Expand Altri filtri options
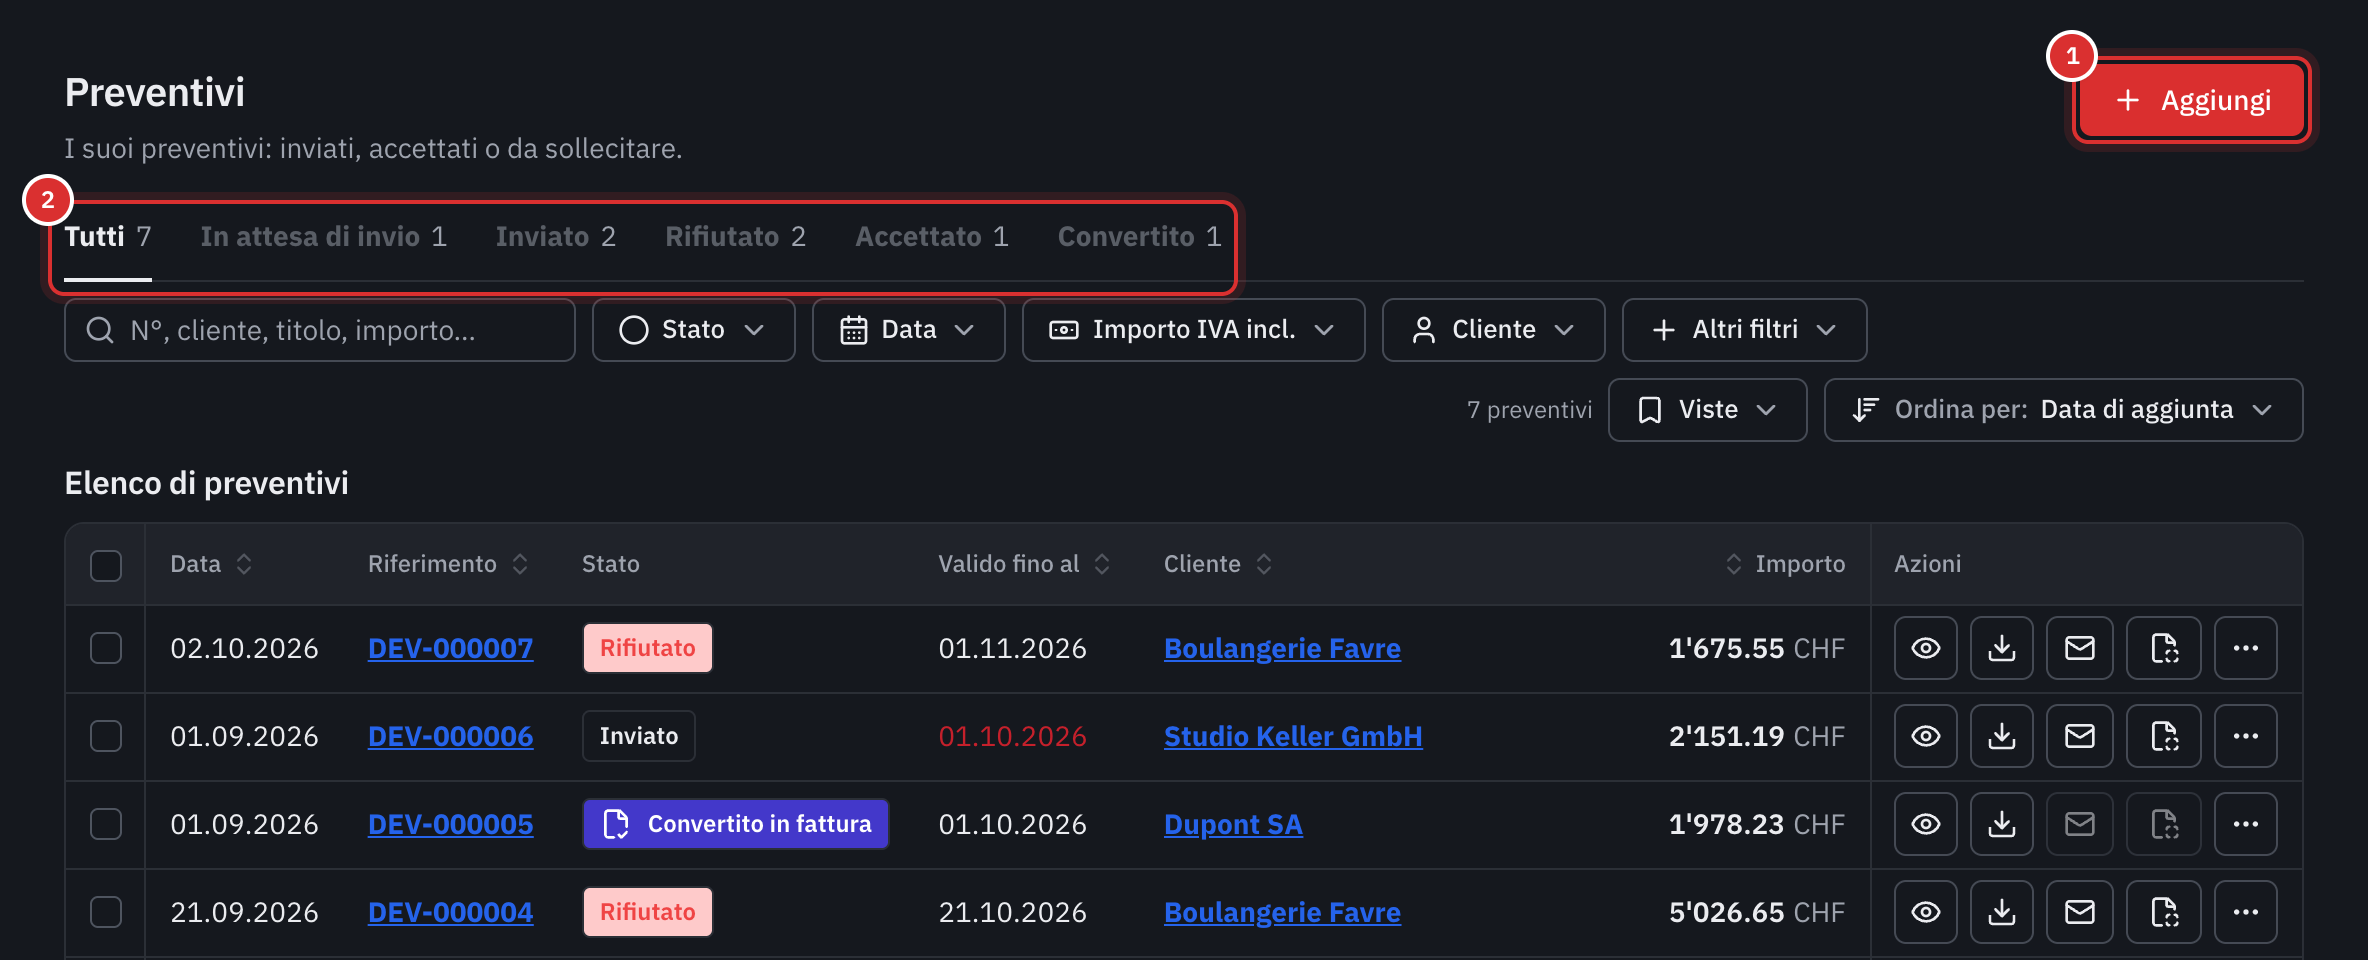The height and width of the screenshot is (960, 2368). coord(1744,330)
